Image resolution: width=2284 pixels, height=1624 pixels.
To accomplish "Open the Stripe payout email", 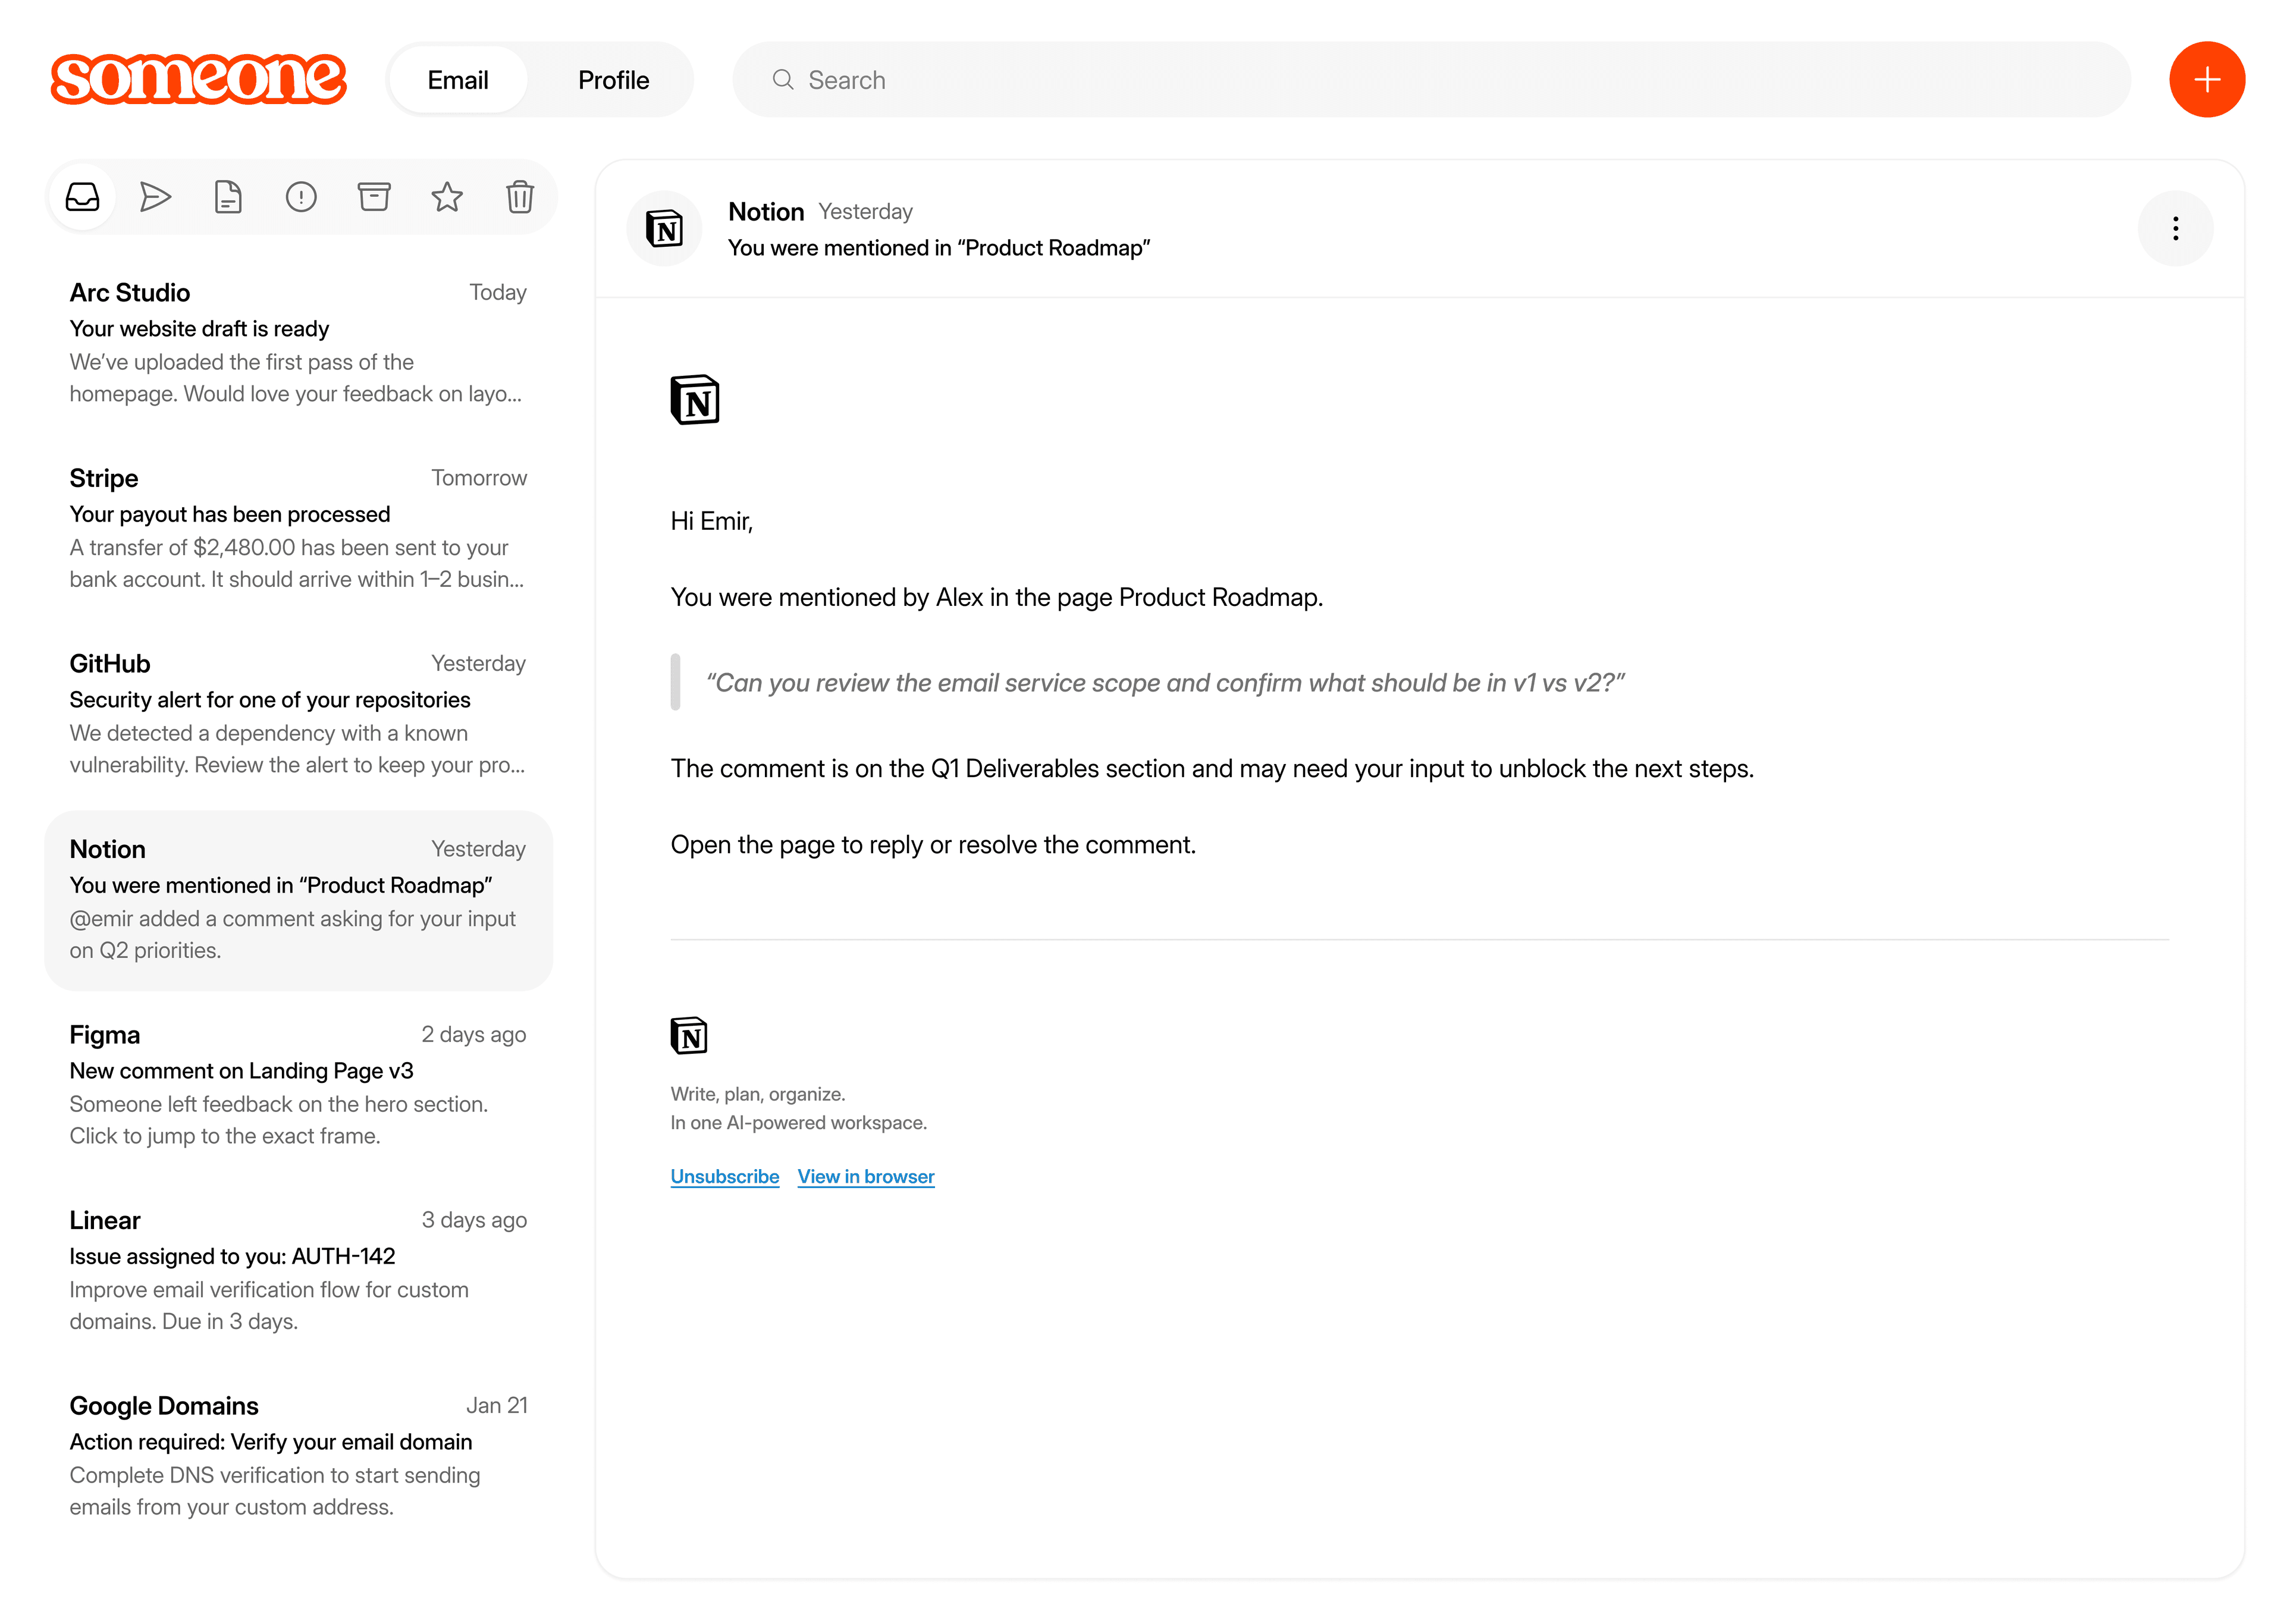I will [x=298, y=529].
